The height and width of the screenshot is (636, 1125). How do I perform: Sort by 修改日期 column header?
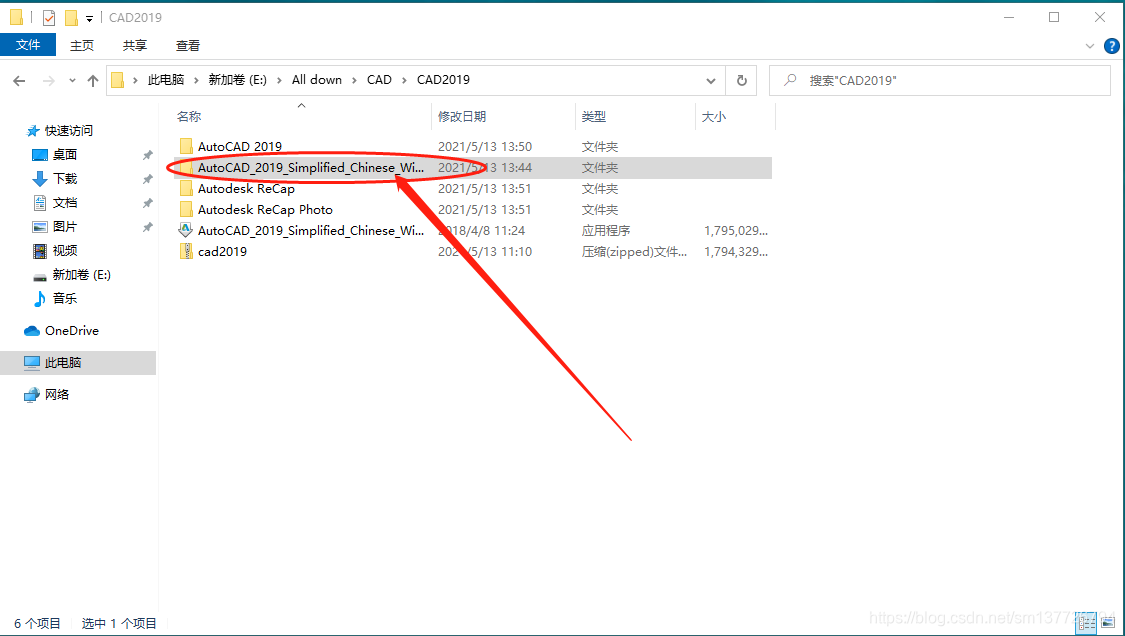click(462, 116)
